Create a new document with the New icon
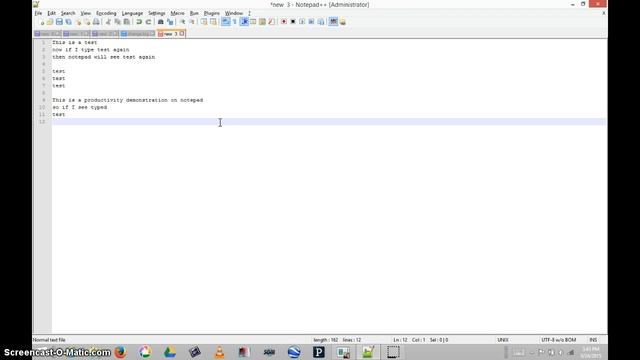The height and width of the screenshot is (360, 640). (41, 22)
